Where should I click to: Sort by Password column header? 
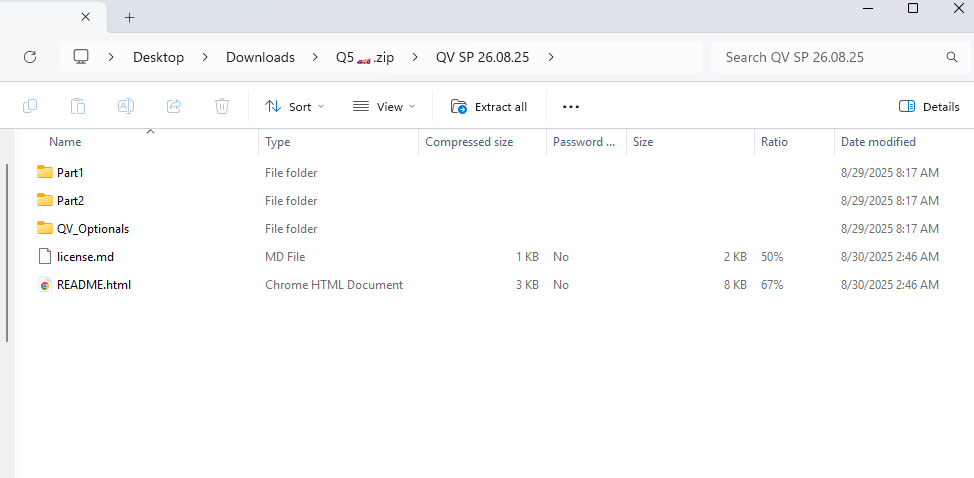(586, 142)
